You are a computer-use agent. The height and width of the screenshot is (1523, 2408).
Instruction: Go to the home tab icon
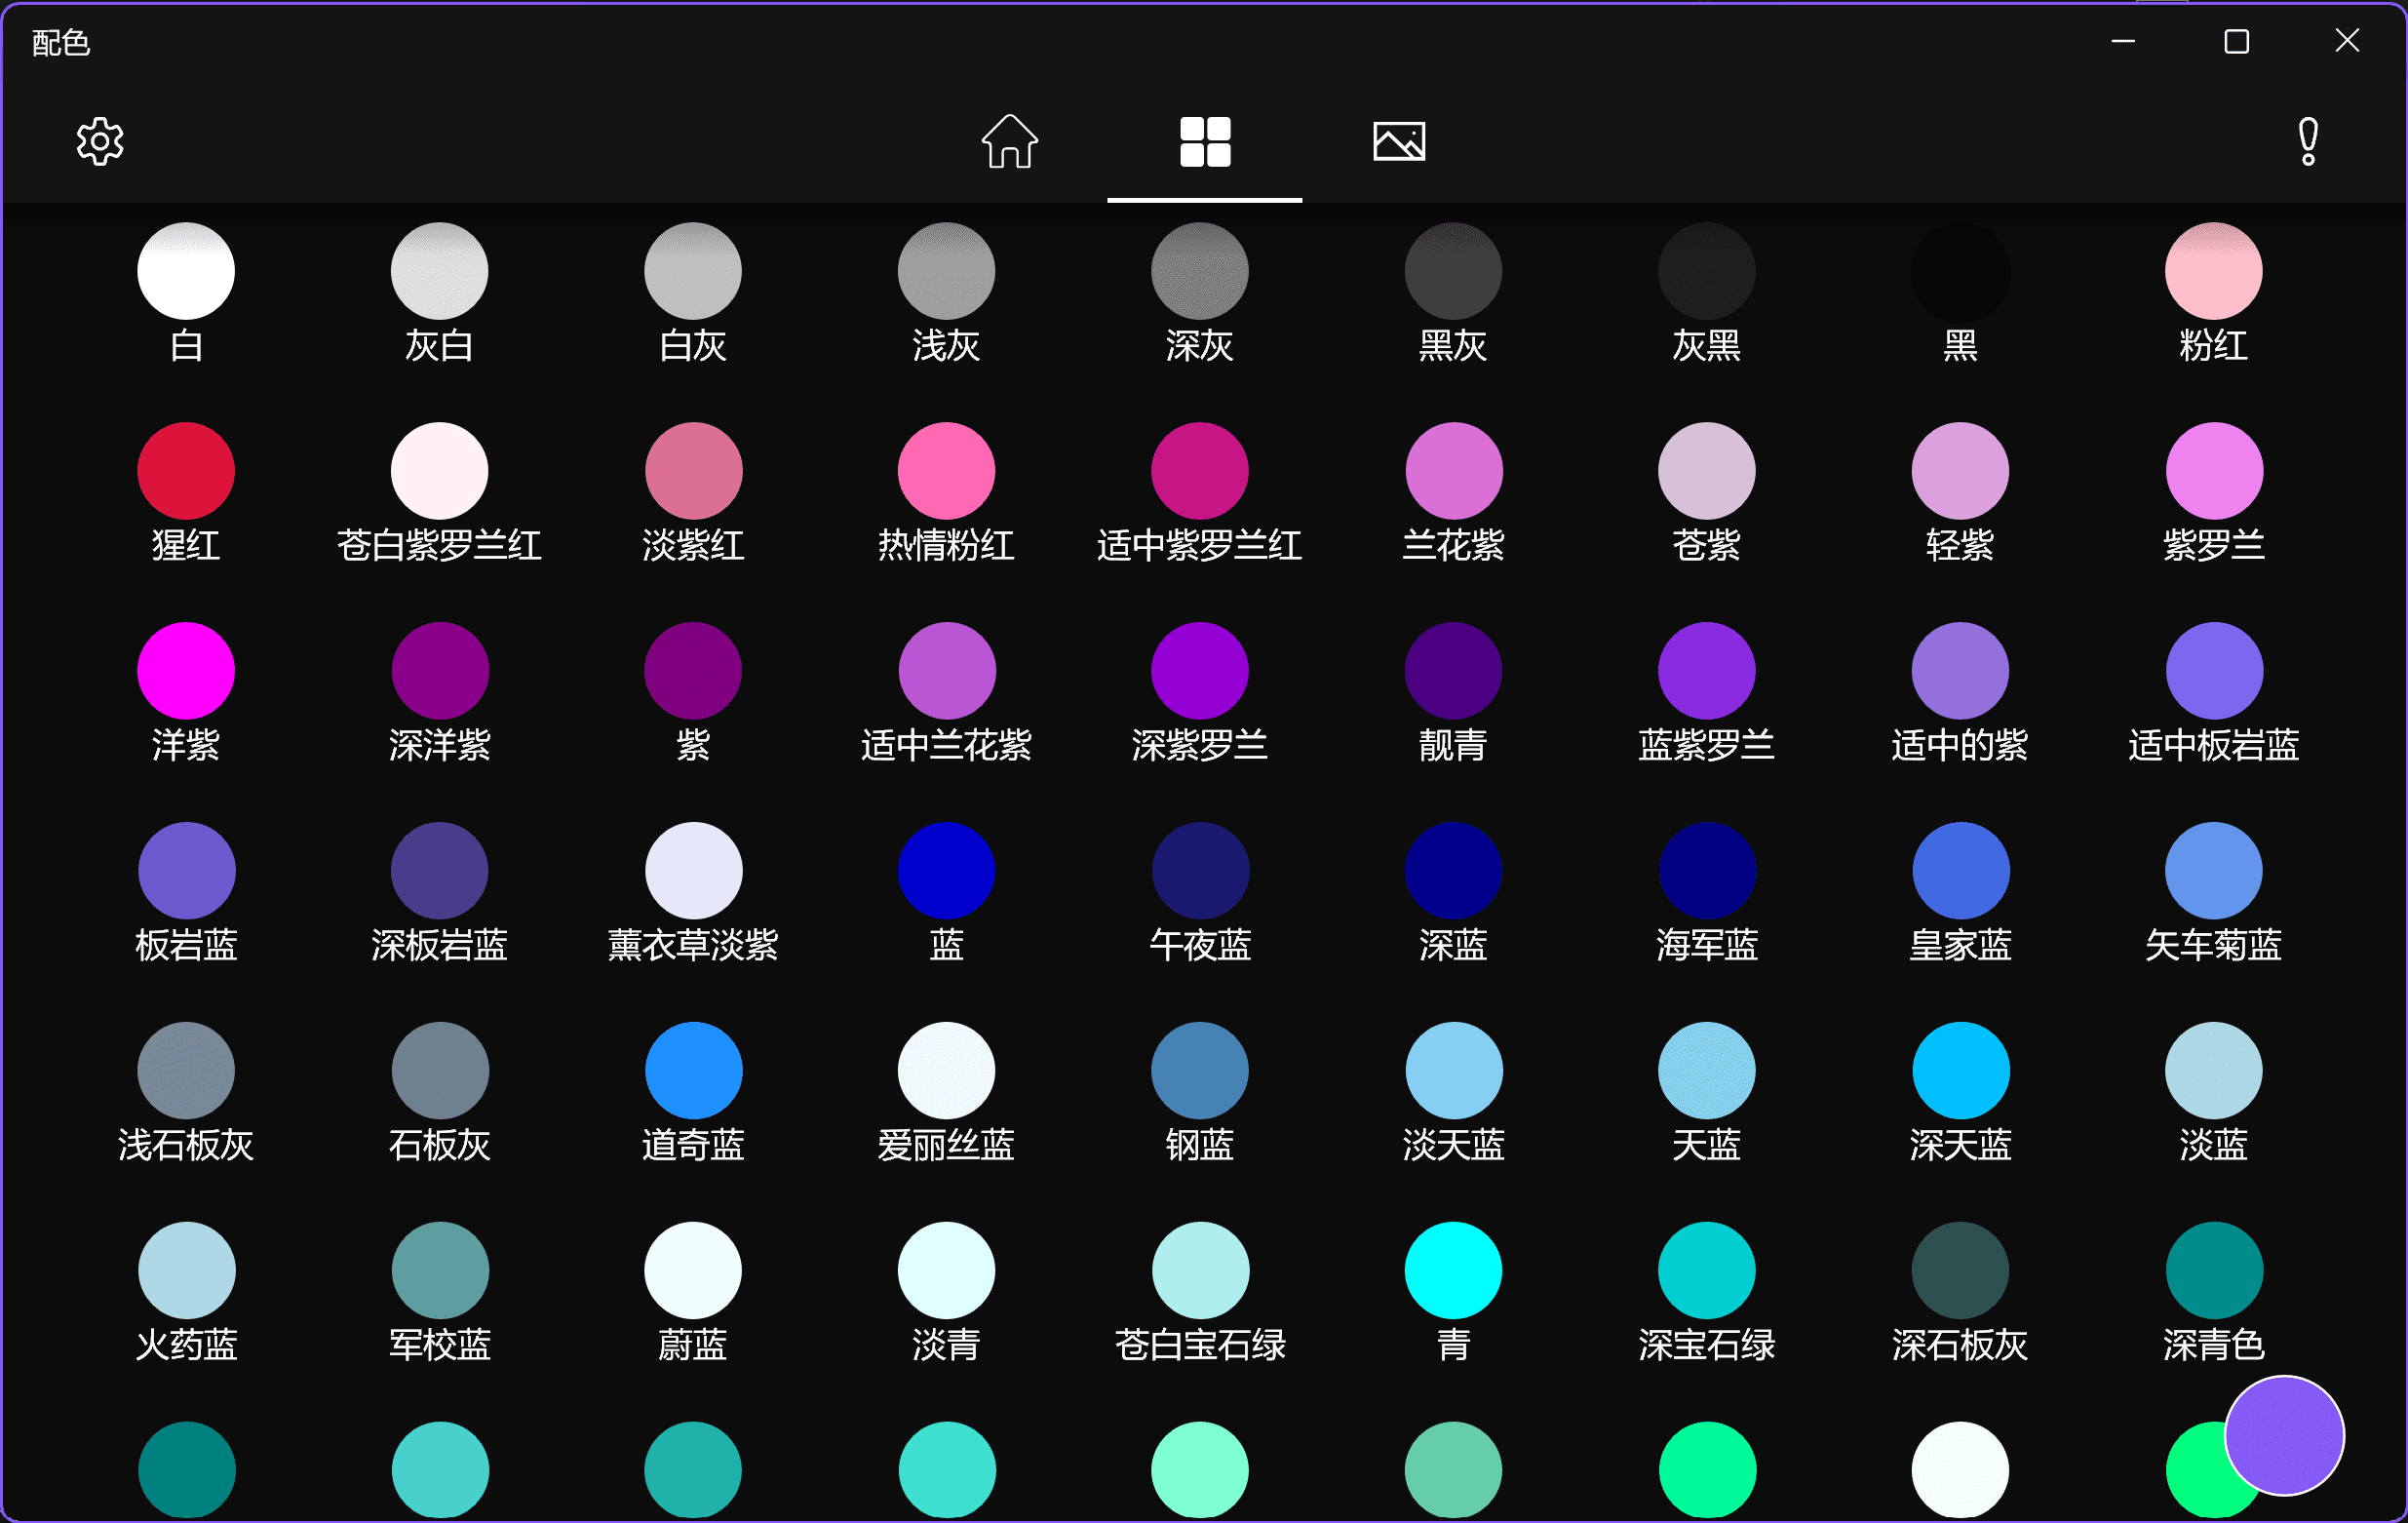click(x=1009, y=141)
